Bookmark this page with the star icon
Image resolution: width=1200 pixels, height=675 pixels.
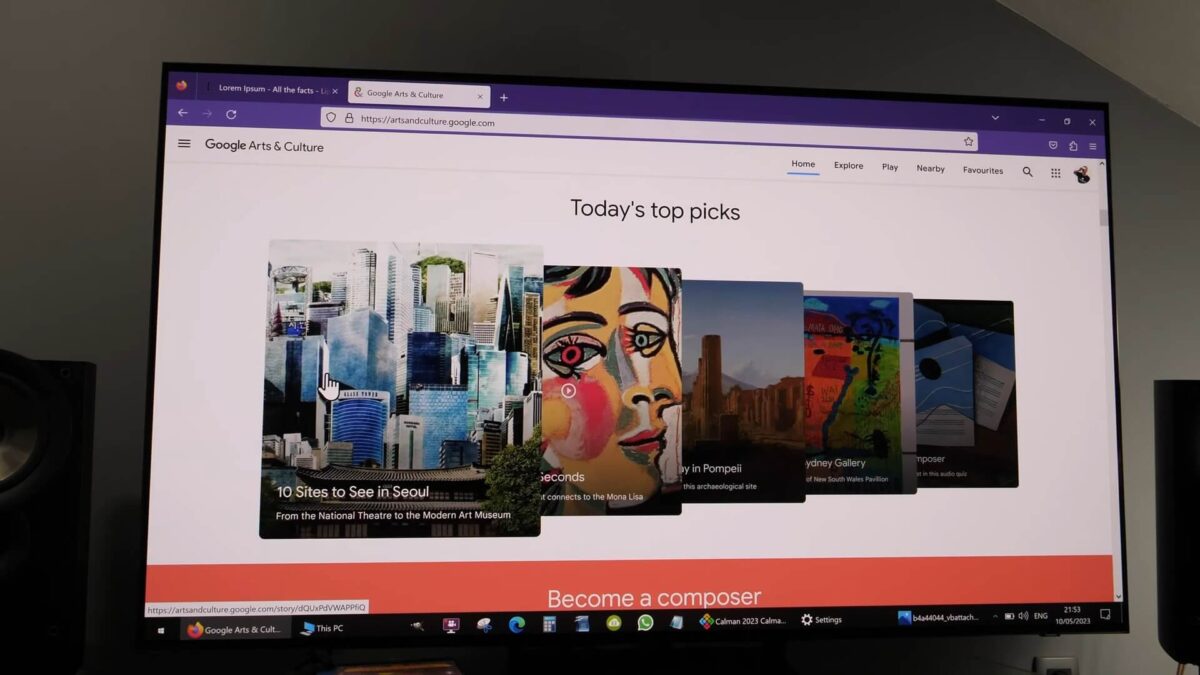click(x=968, y=142)
